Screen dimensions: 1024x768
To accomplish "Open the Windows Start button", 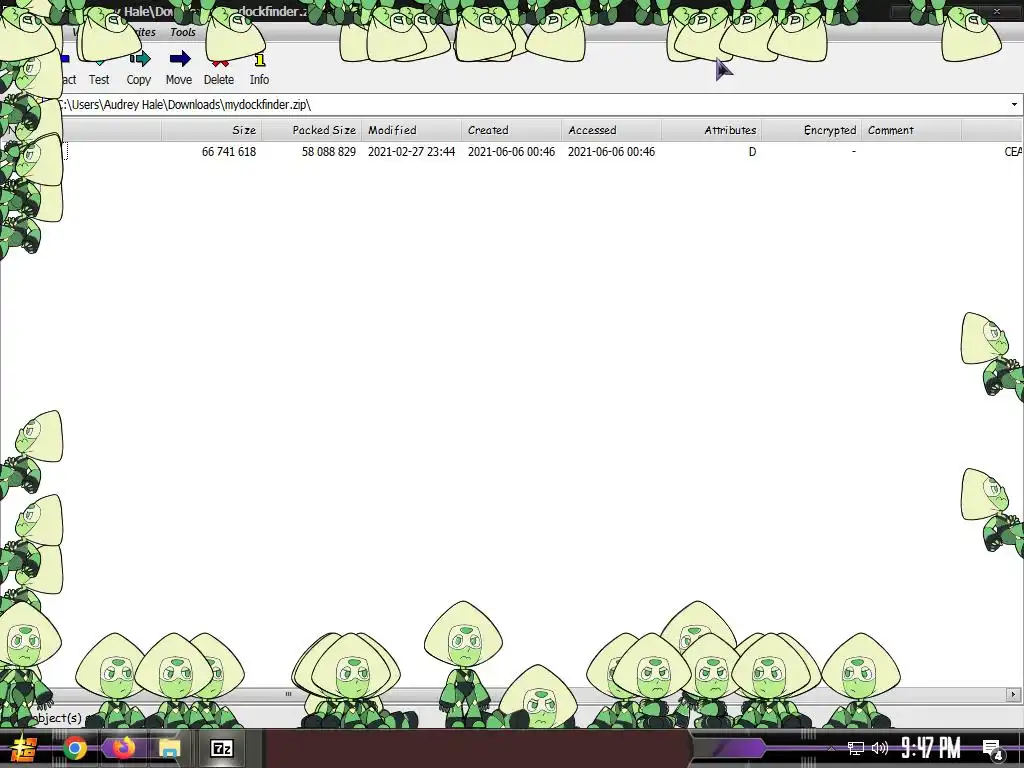I will 24,748.
